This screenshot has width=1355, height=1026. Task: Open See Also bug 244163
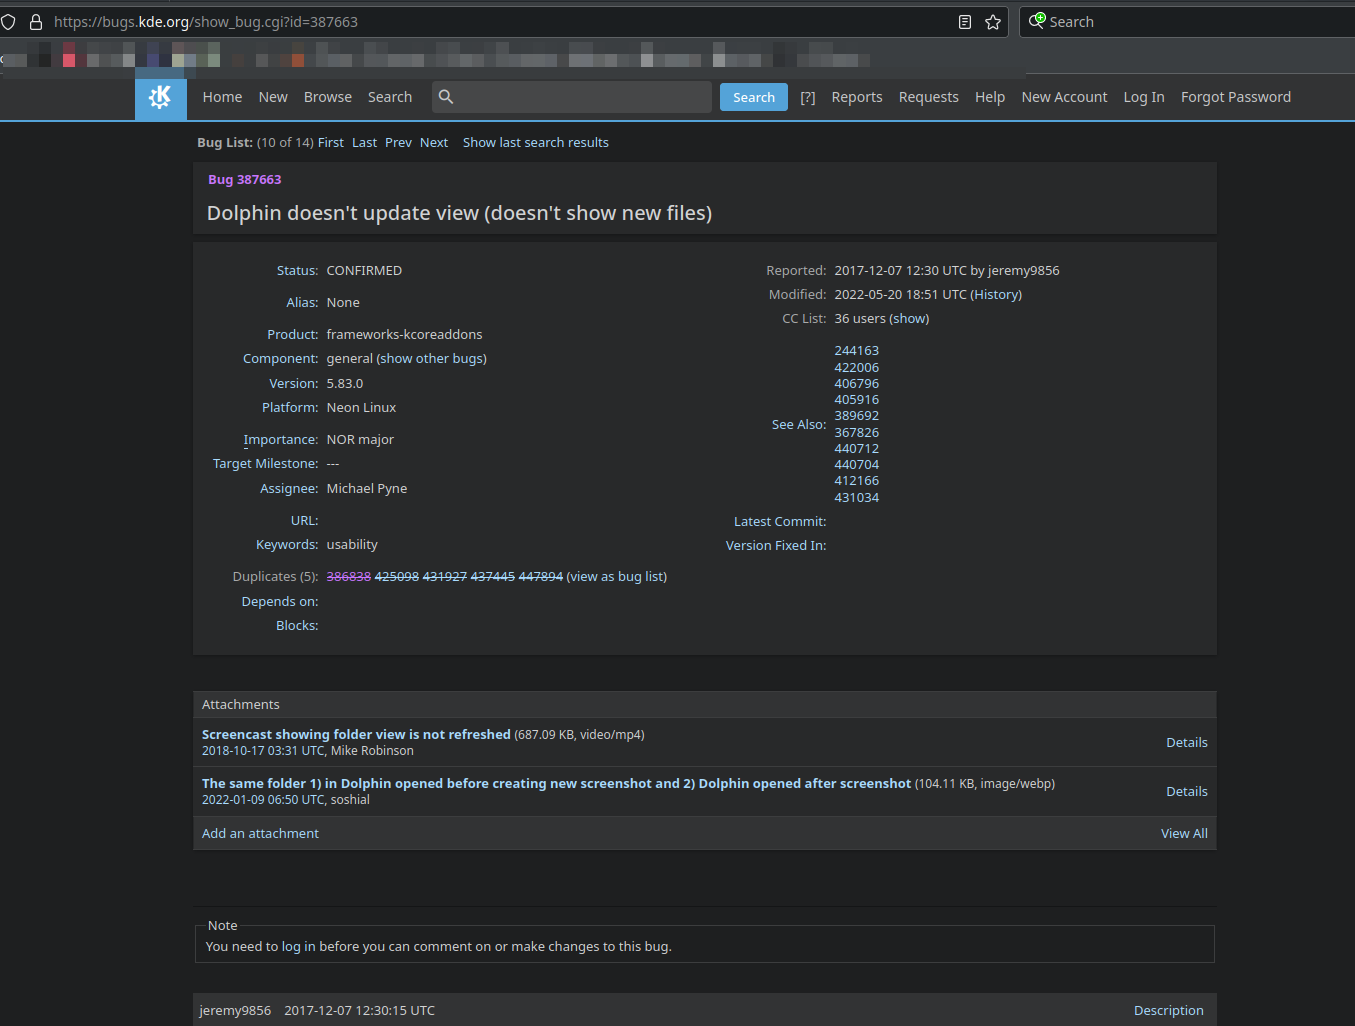point(856,351)
